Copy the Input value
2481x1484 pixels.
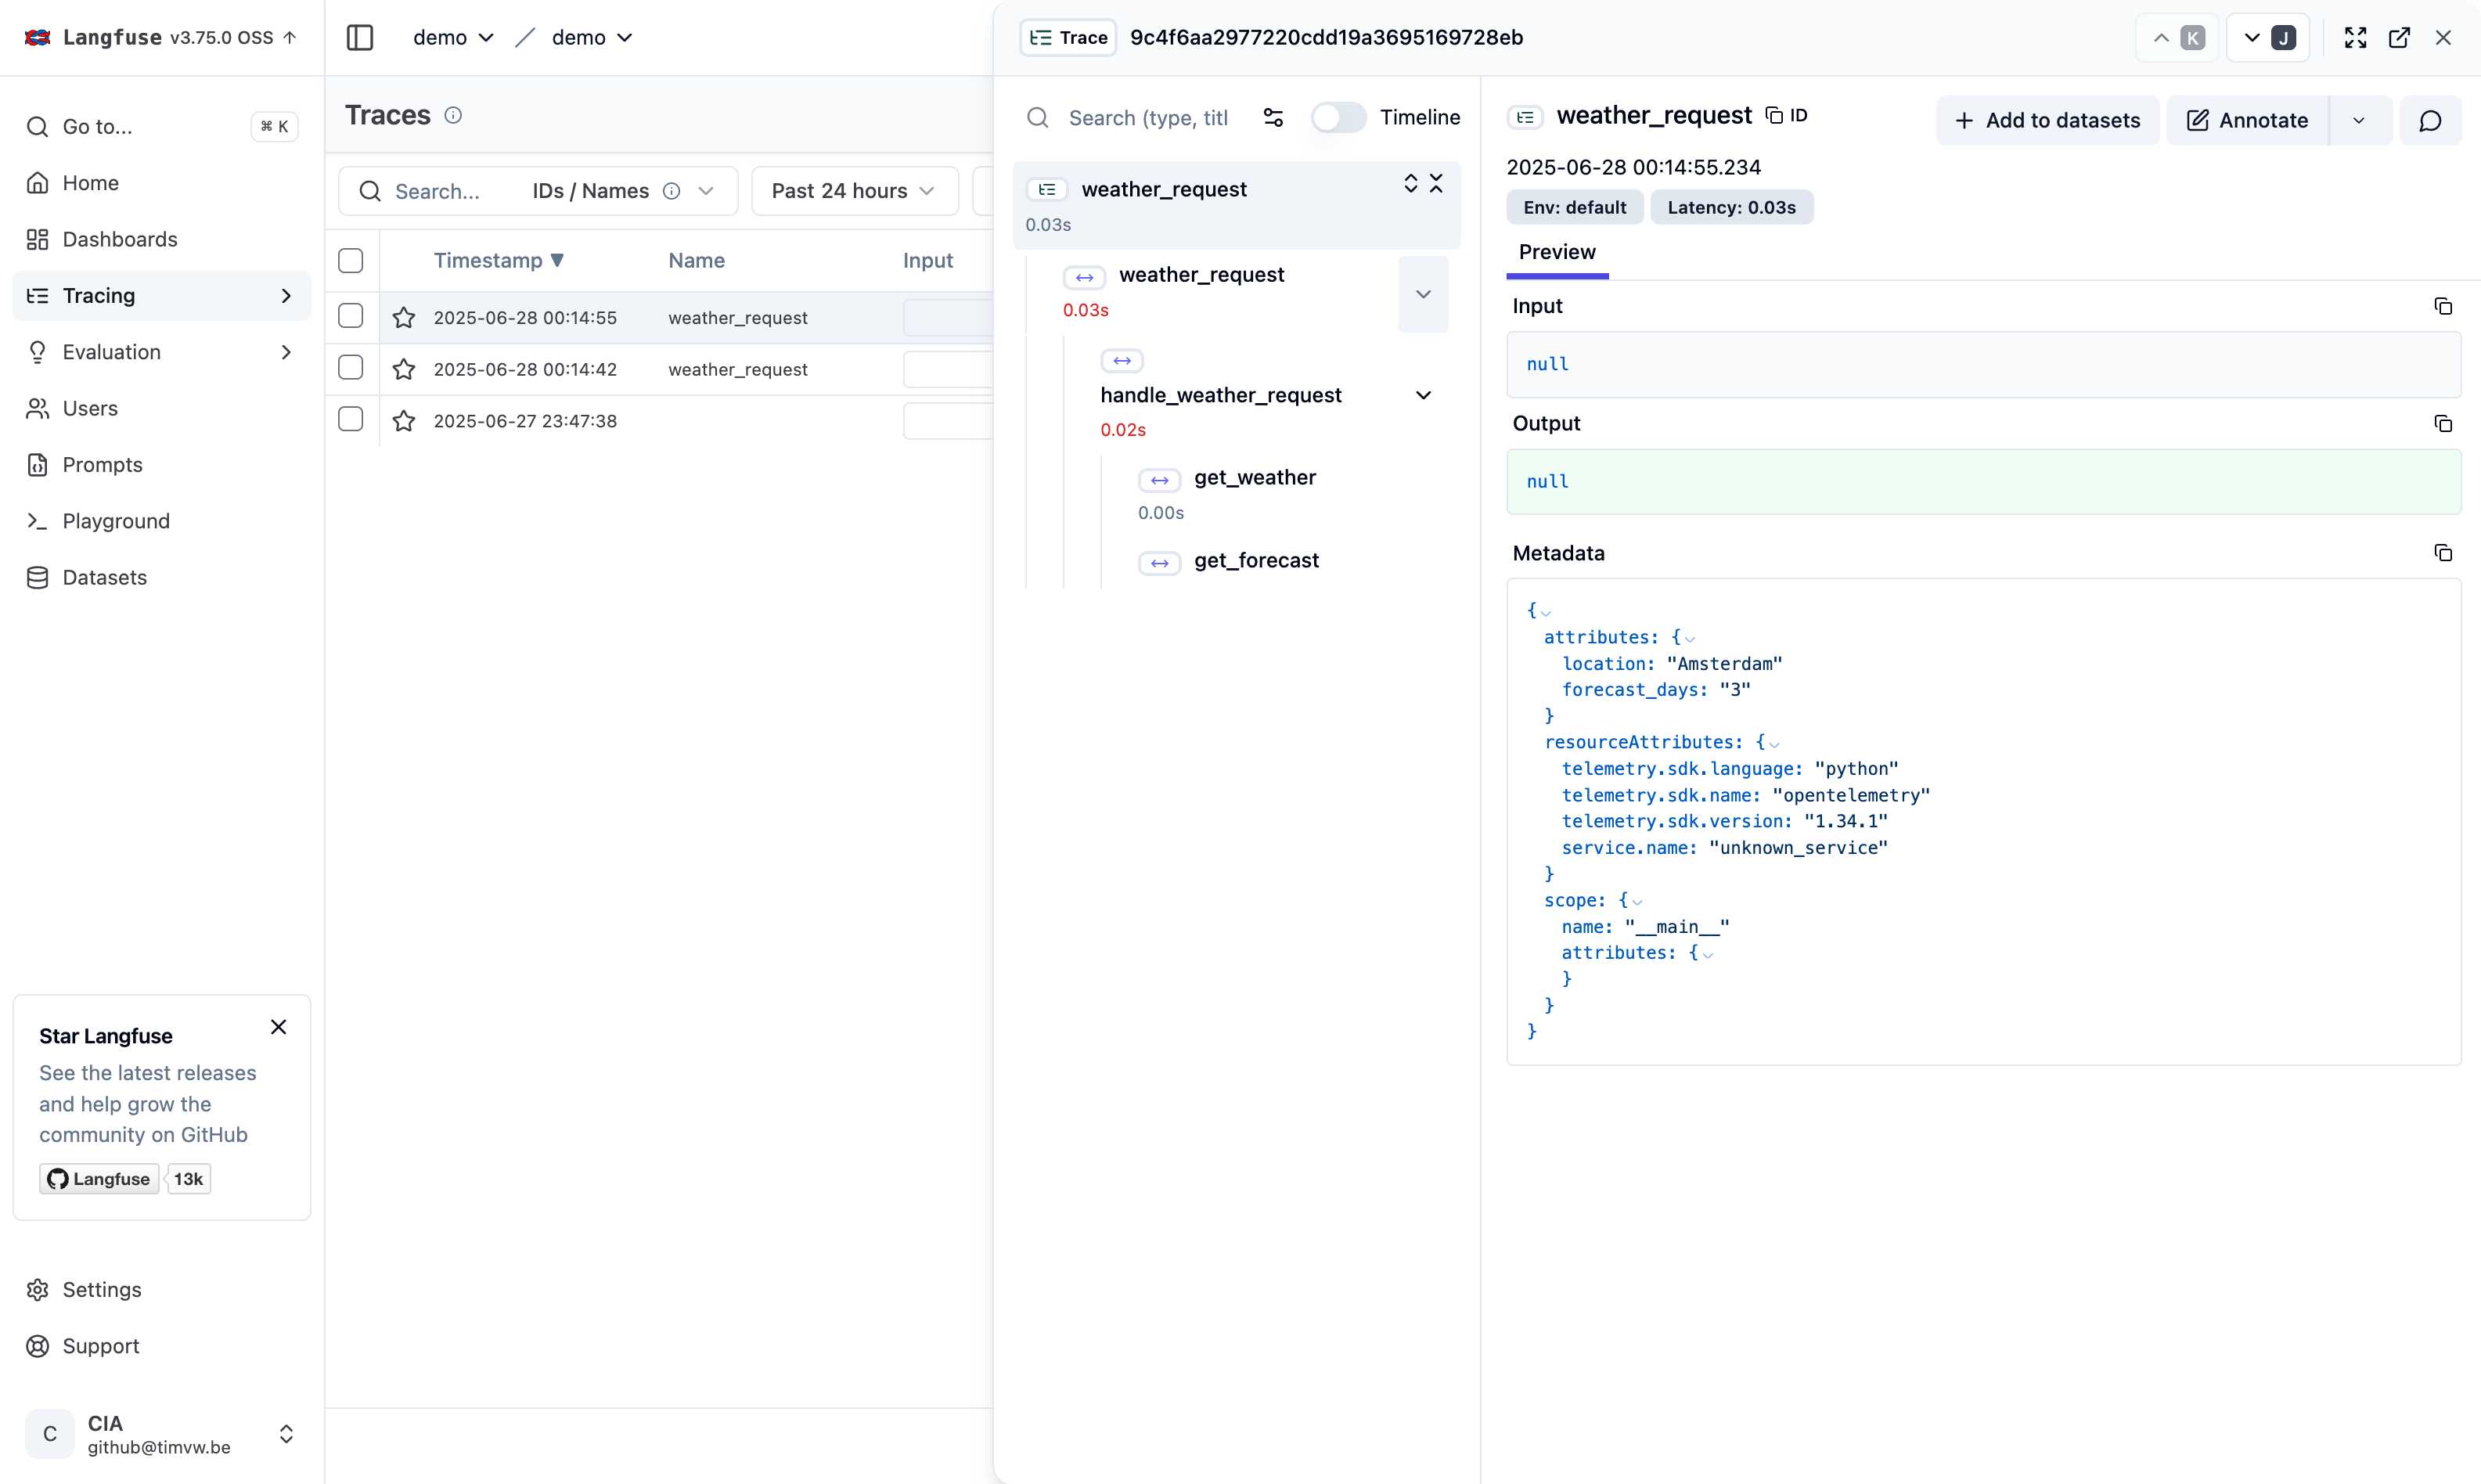coord(2443,306)
